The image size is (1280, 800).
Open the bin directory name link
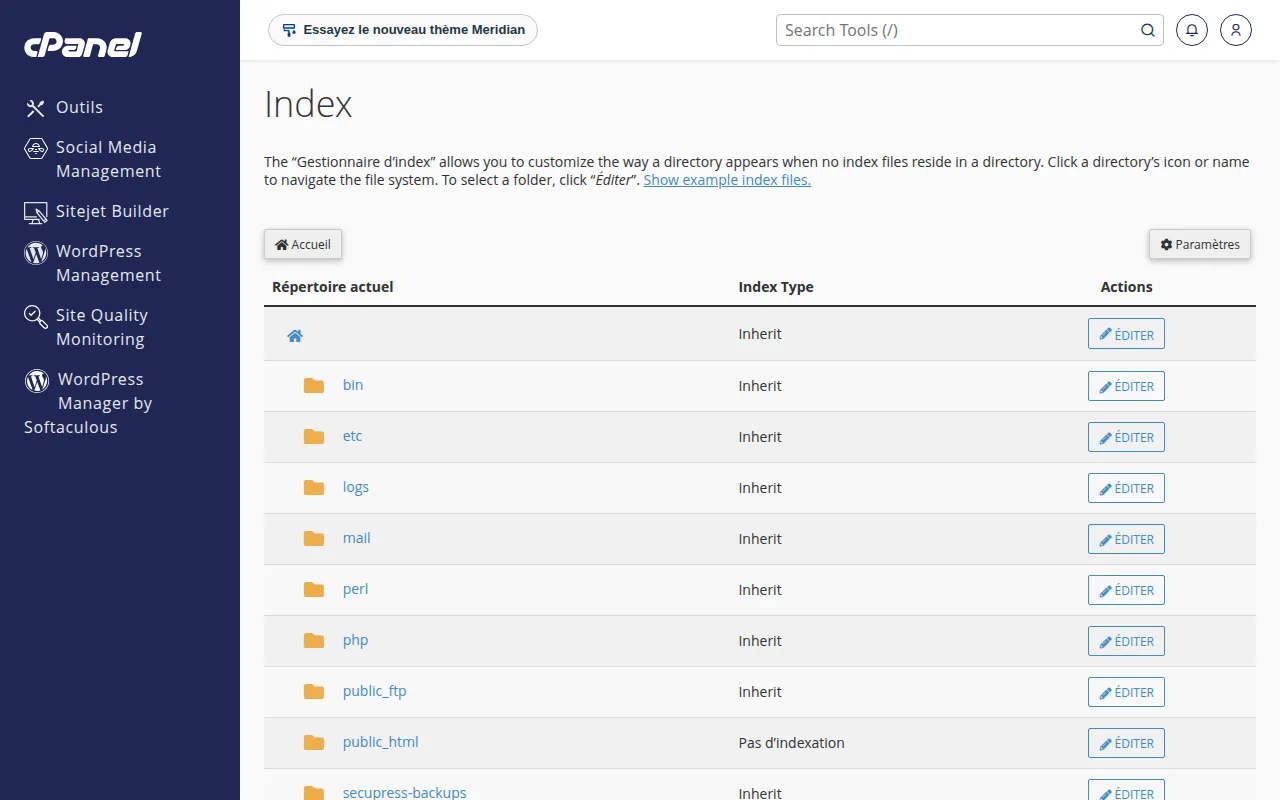[x=353, y=385]
